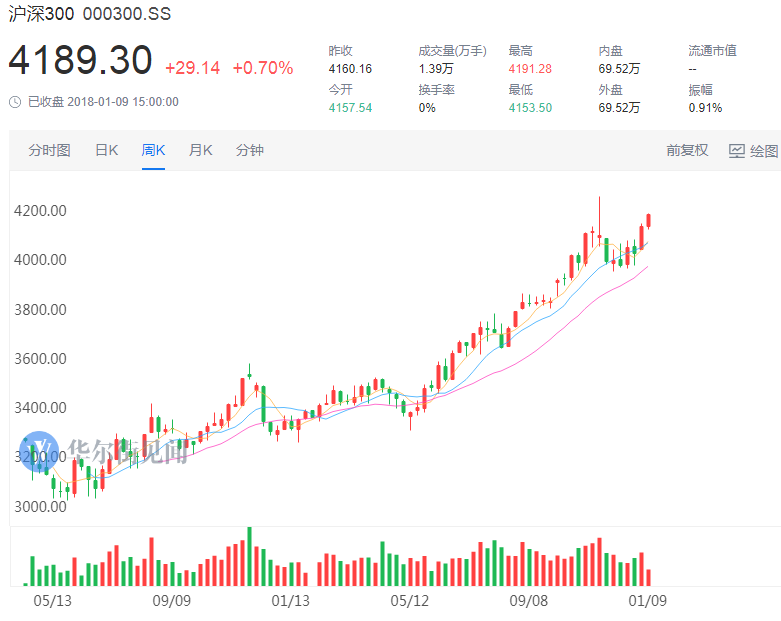The width and height of the screenshot is (781, 621).
Task: Select the latest red candlestick on chart
Action: 649,220
